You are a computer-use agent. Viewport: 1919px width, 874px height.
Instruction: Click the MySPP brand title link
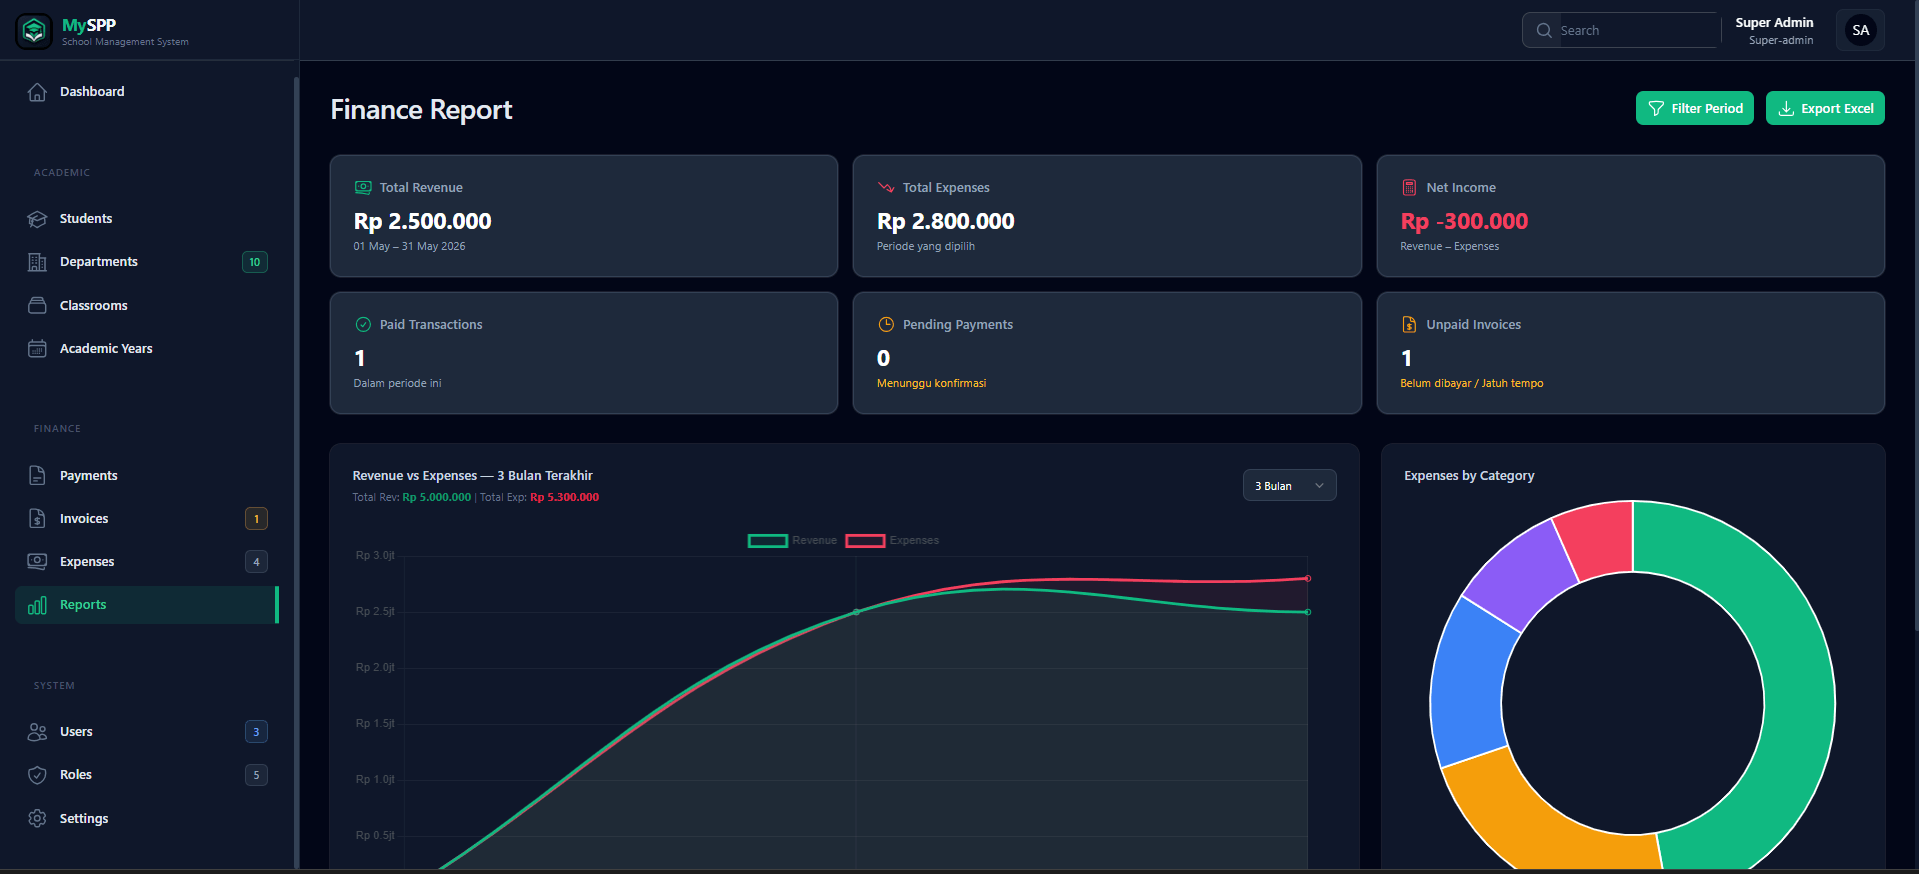89,25
